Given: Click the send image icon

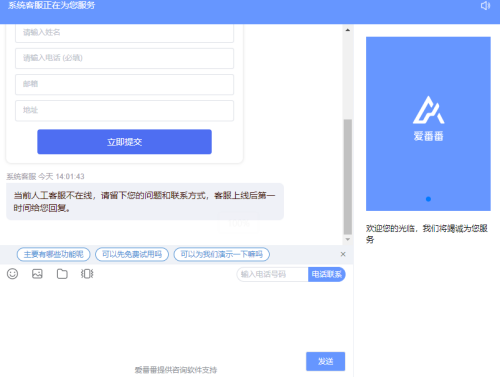Looking at the screenshot, I should point(37,274).
